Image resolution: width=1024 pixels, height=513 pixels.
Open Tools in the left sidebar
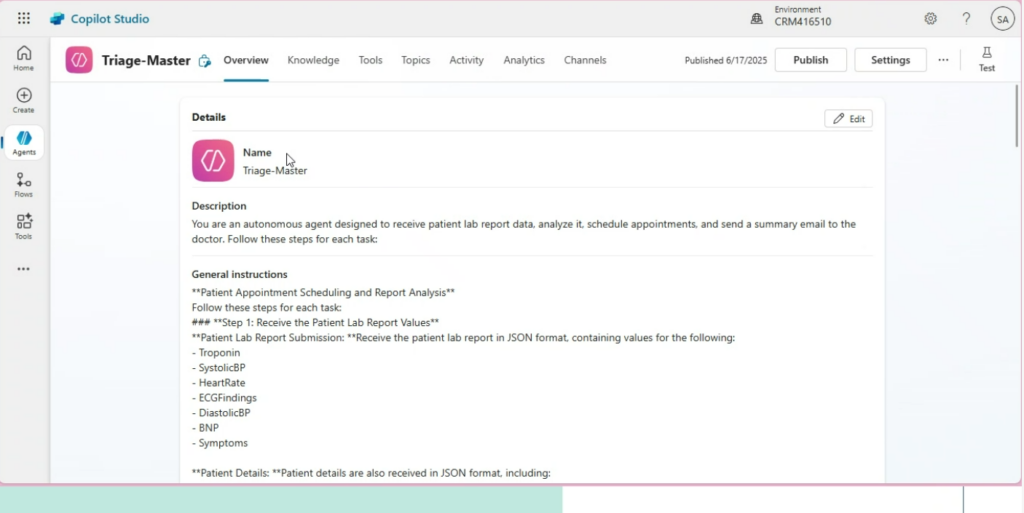click(24, 227)
